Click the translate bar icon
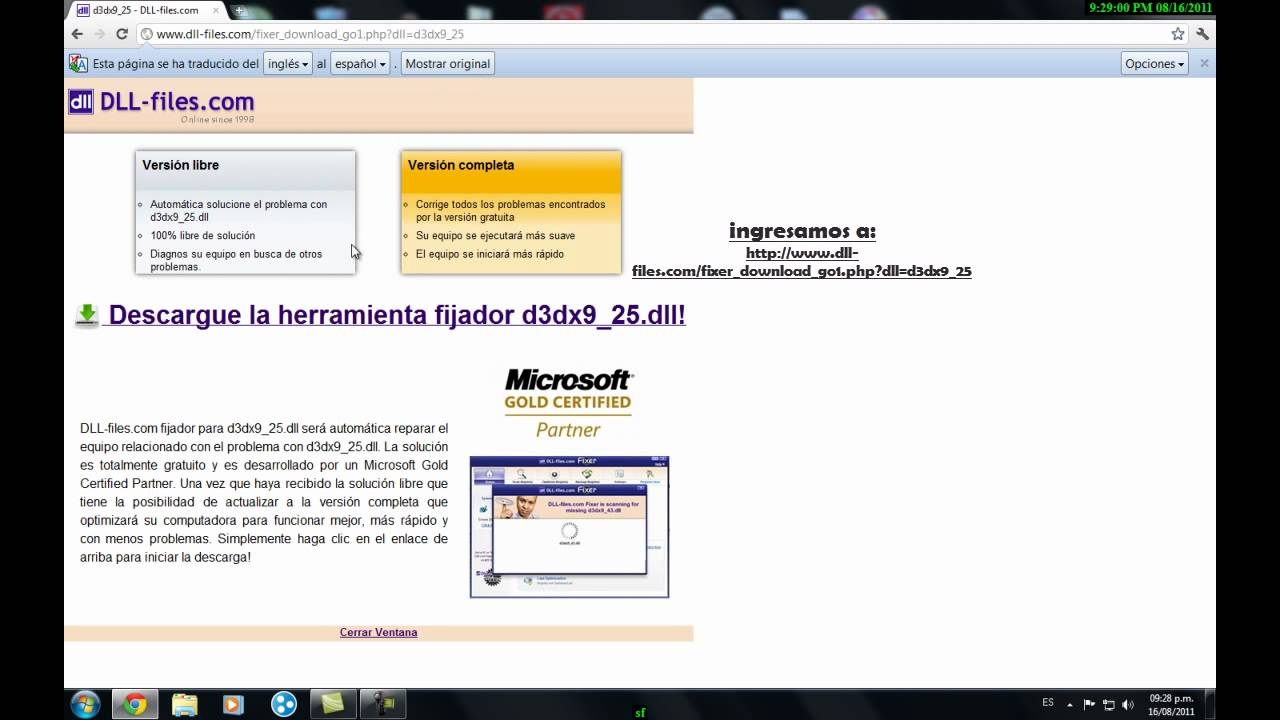This screenshot has width=1280, height=720. click(x=78, y=63)
